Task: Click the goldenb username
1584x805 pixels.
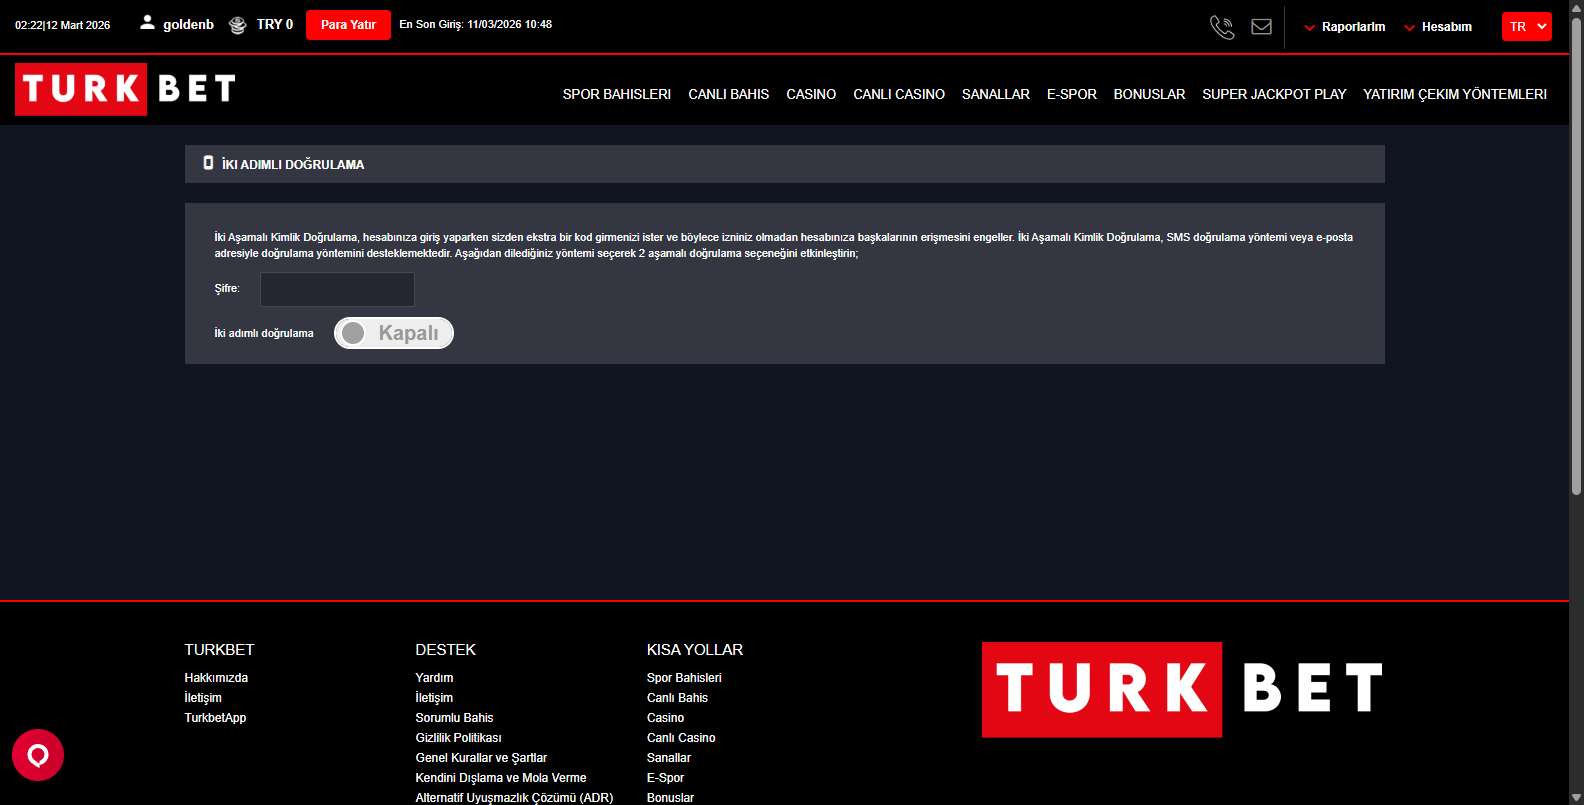Action: click(189, 24)
